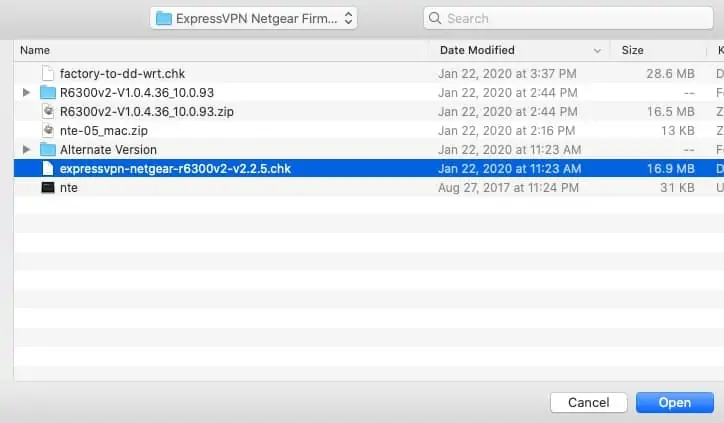Sort files by Date Modified column
The height and width of the screenshot is (423, 724).
[x=477, y=50]
